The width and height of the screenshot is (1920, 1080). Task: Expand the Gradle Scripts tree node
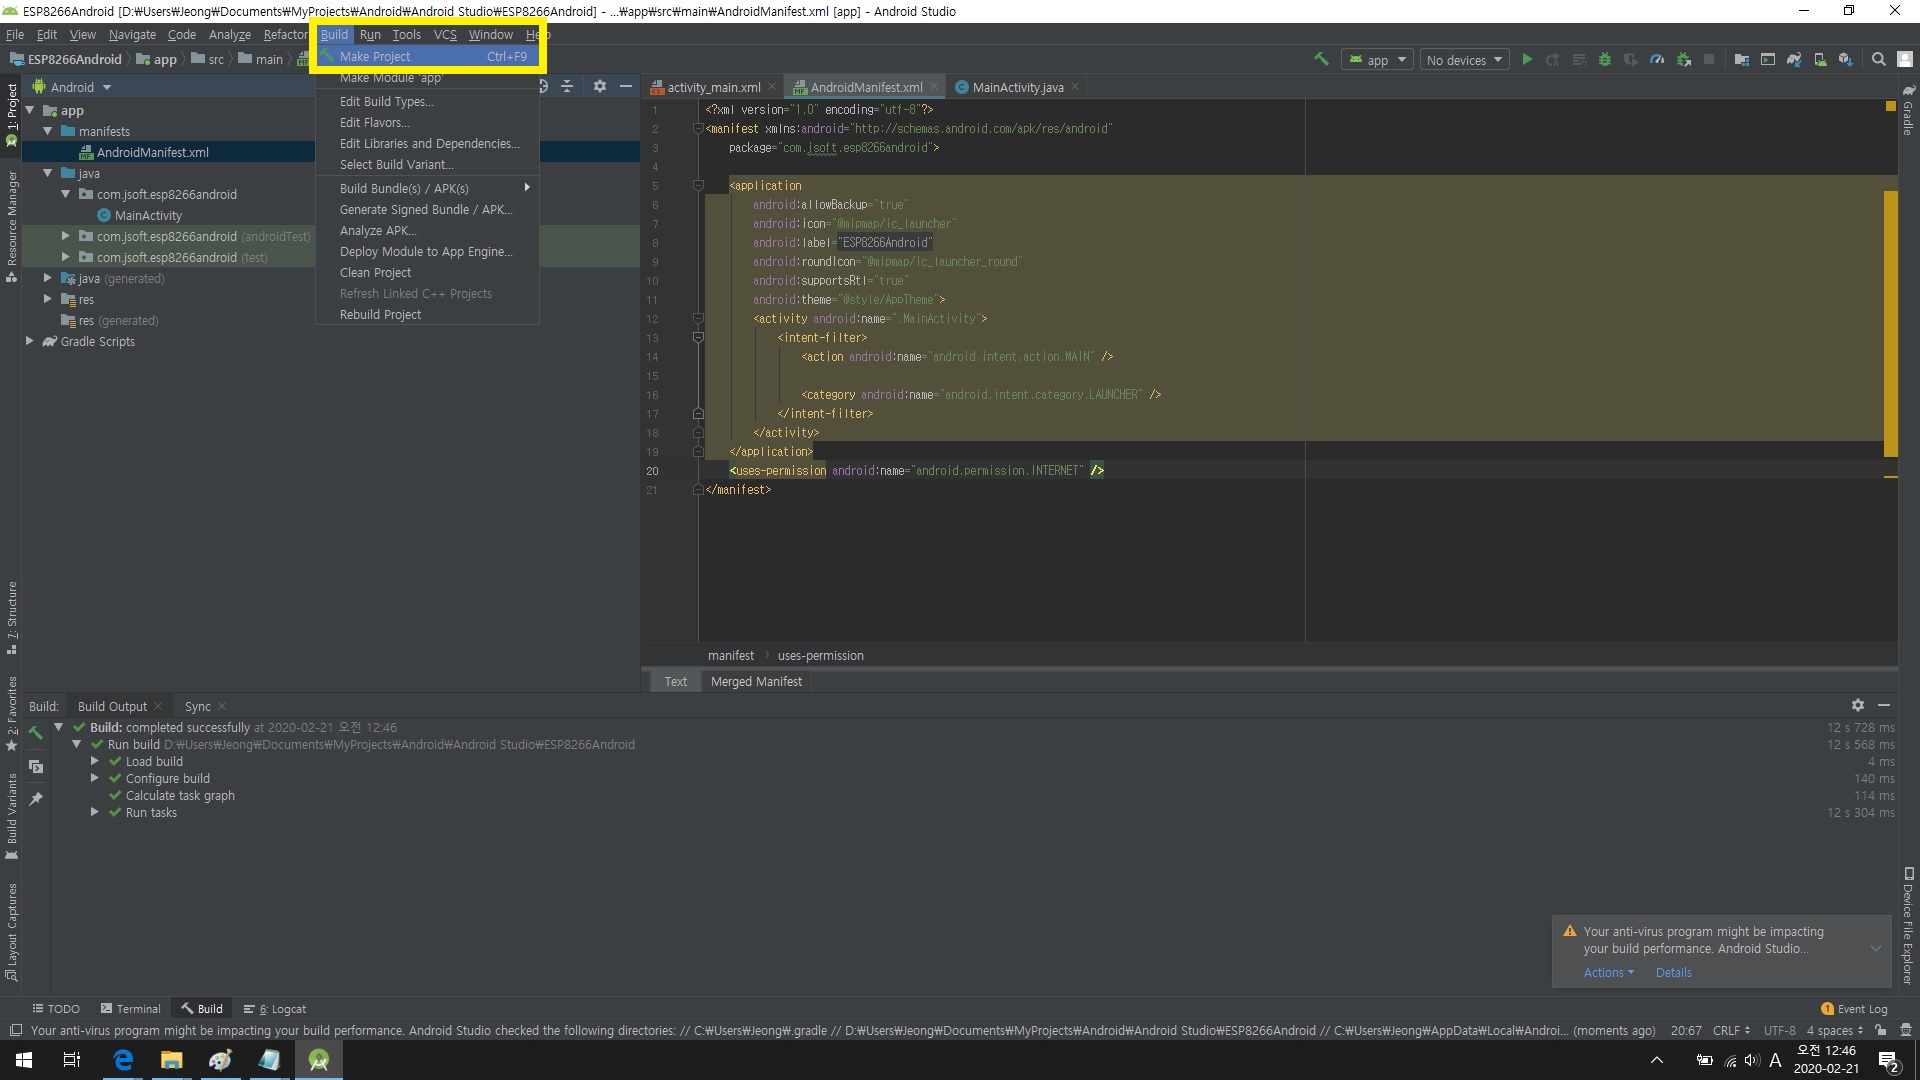pos(30,341)
